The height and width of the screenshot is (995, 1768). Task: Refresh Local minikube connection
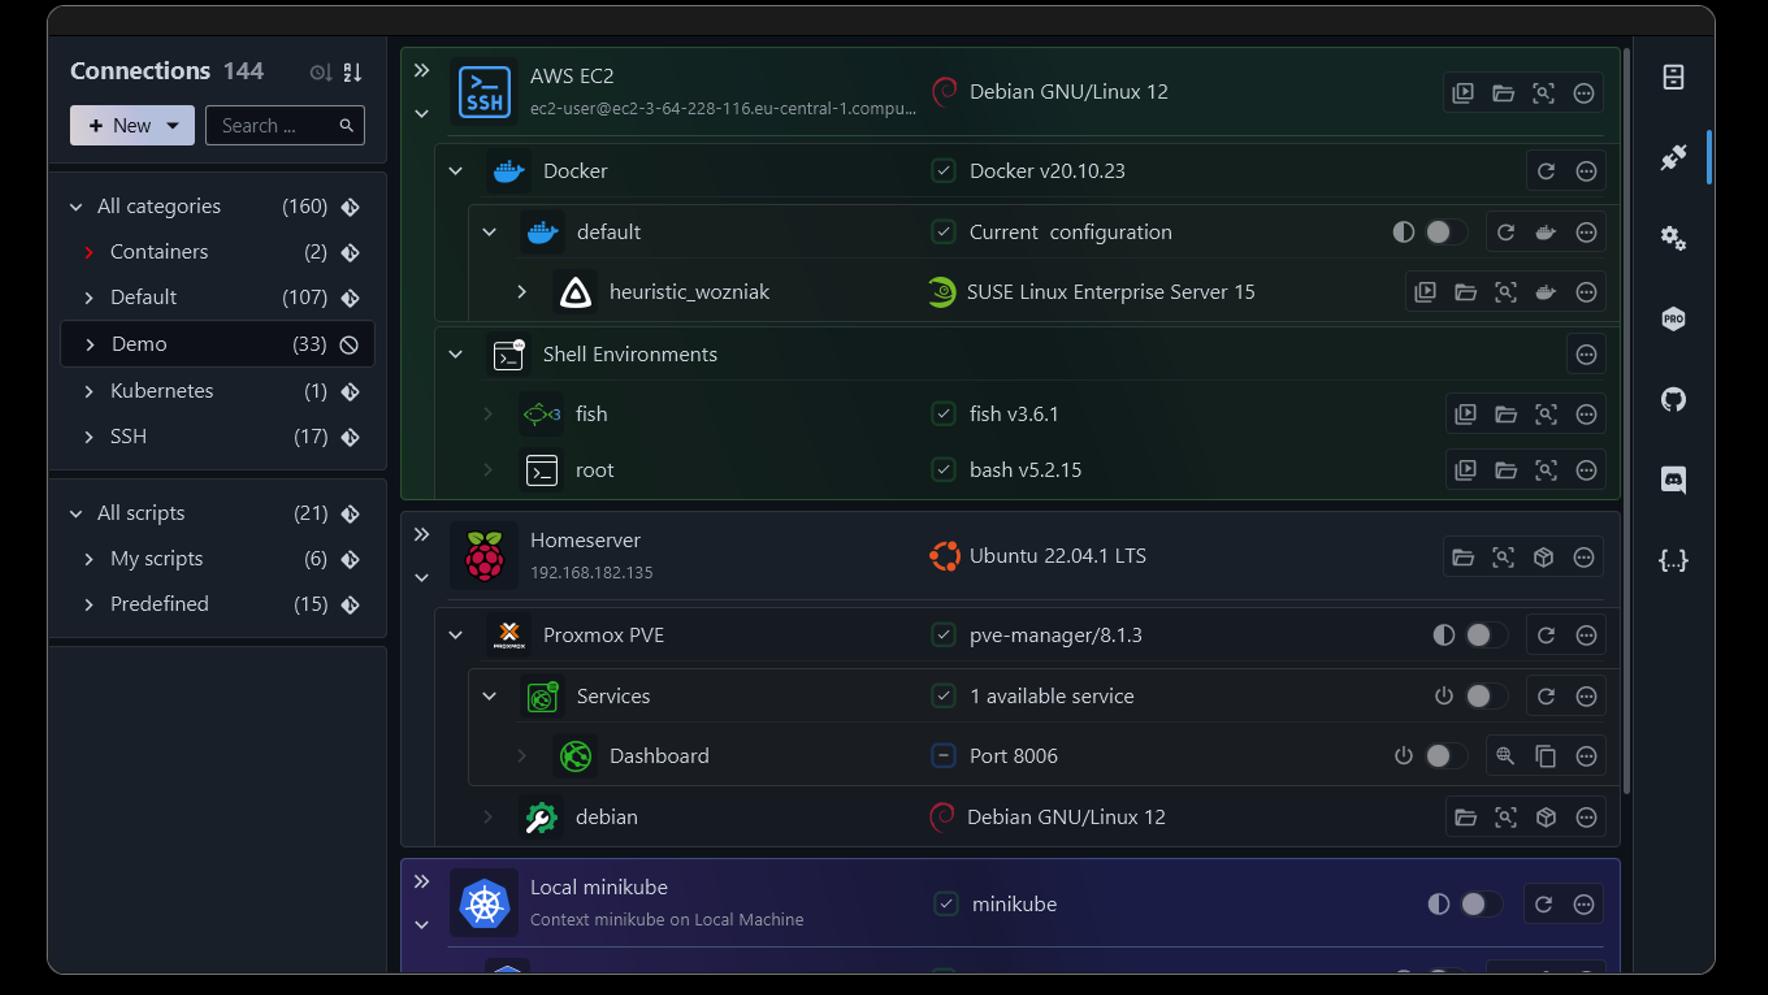pos(1543,904)
